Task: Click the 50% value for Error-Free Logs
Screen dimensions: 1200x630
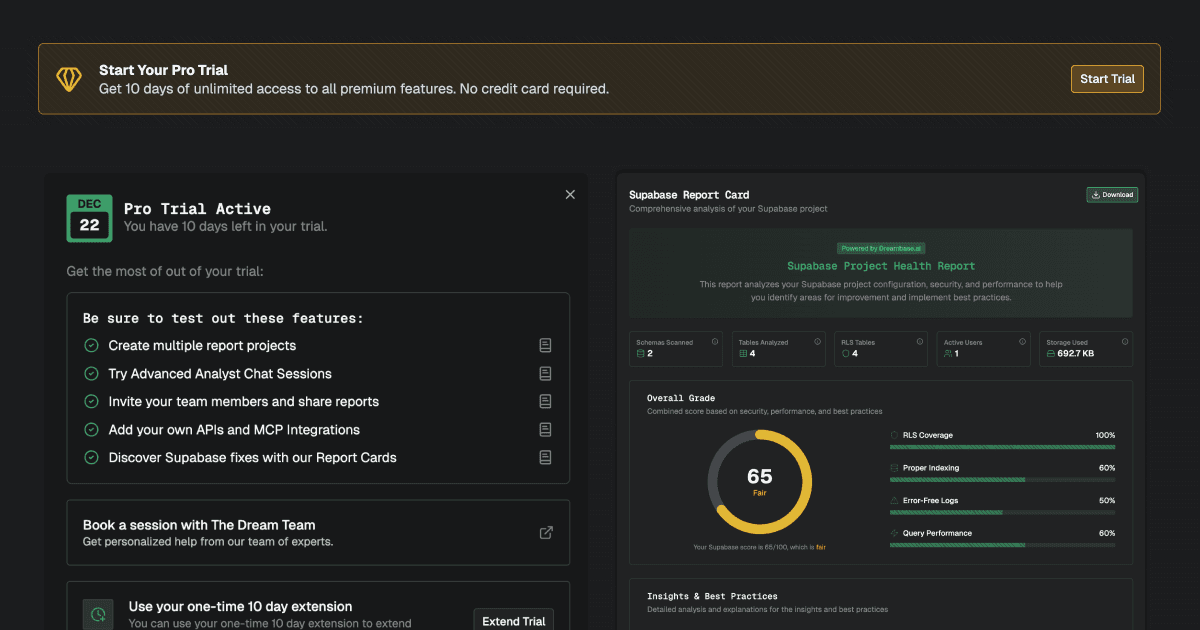Action: click(1107, 500)
